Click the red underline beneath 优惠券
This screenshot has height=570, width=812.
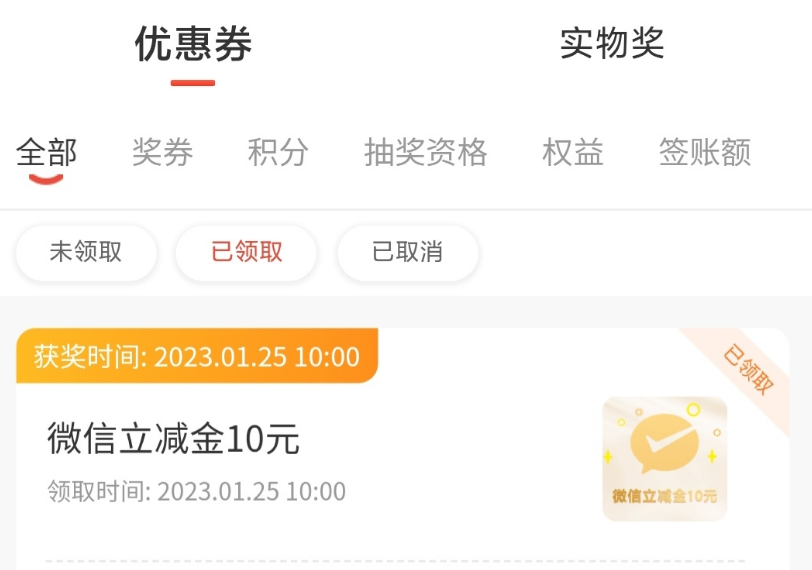coord(193,83)
